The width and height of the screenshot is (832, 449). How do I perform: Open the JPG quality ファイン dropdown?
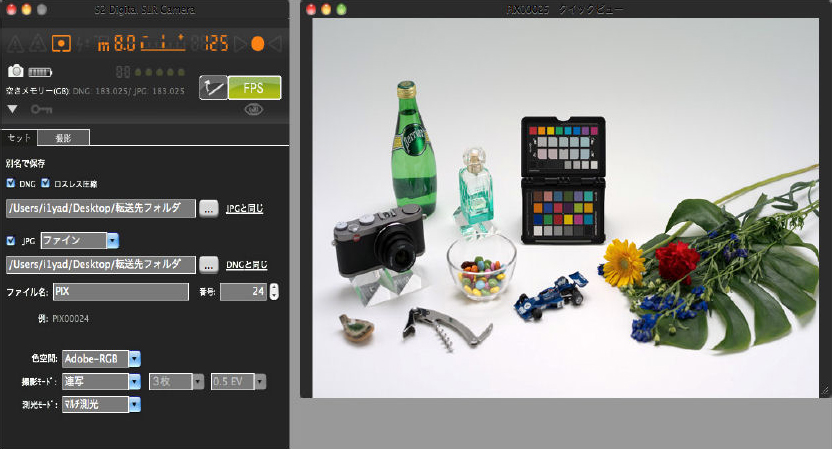pyautogui.click(x=112, y=240)
